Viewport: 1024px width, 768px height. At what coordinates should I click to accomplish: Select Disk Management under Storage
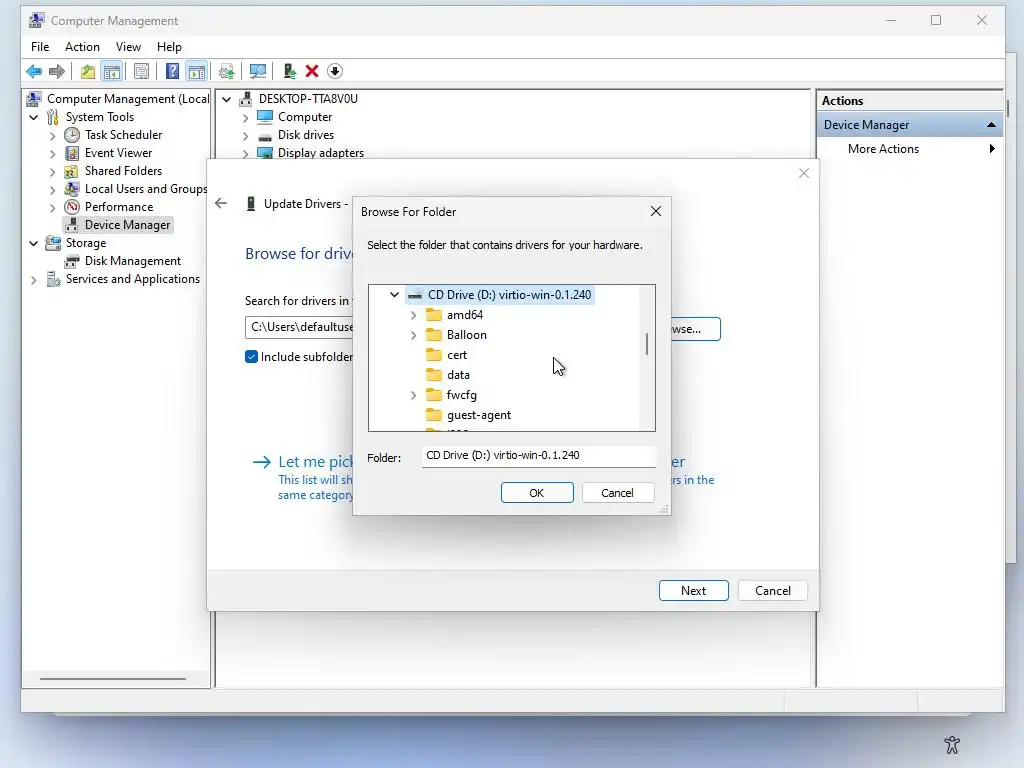click(x=133, y=261)
